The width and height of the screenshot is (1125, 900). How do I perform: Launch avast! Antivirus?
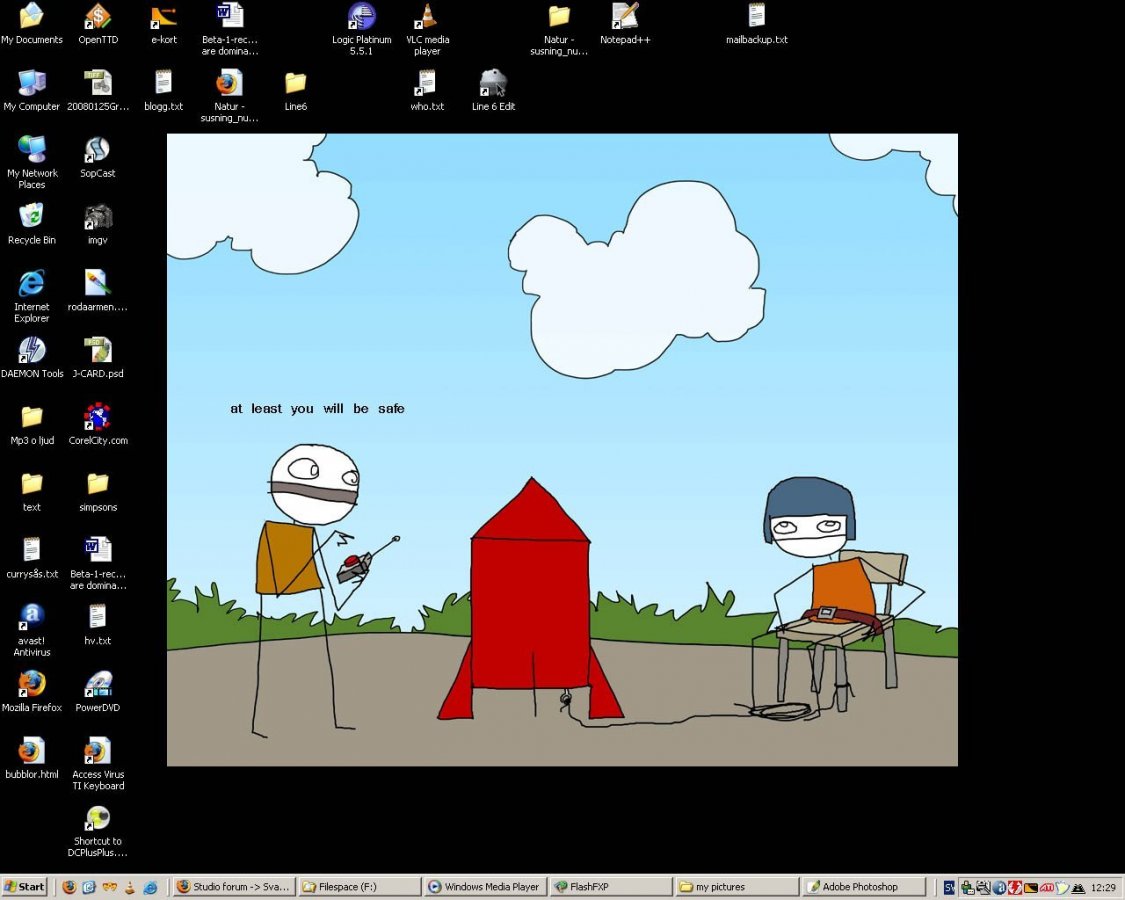31,618
